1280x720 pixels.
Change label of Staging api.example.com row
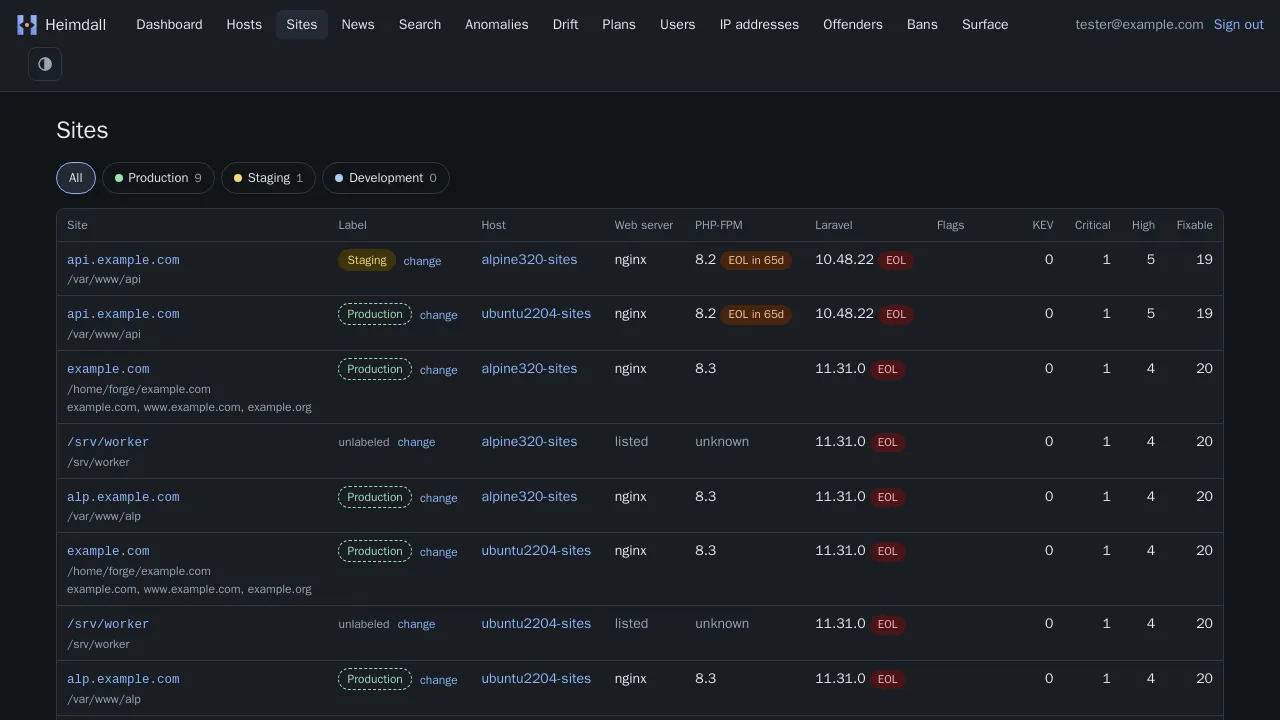pos(422,261)
